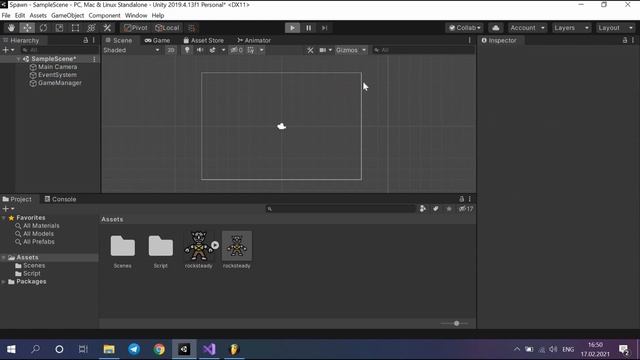Screen dimensions: 640x360
Task: Search assets by type
Action: [423, 209]
